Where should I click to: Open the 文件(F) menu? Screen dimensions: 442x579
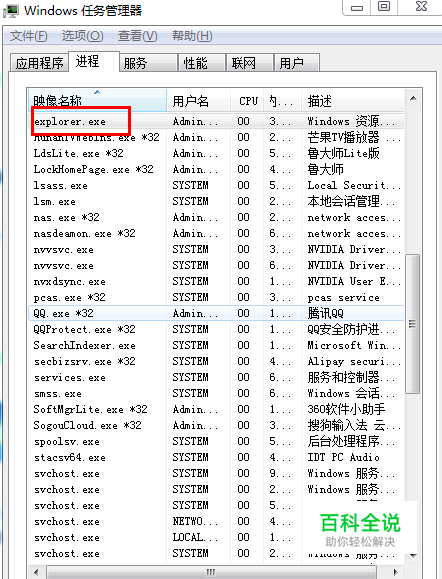click(x=28, y=36)
